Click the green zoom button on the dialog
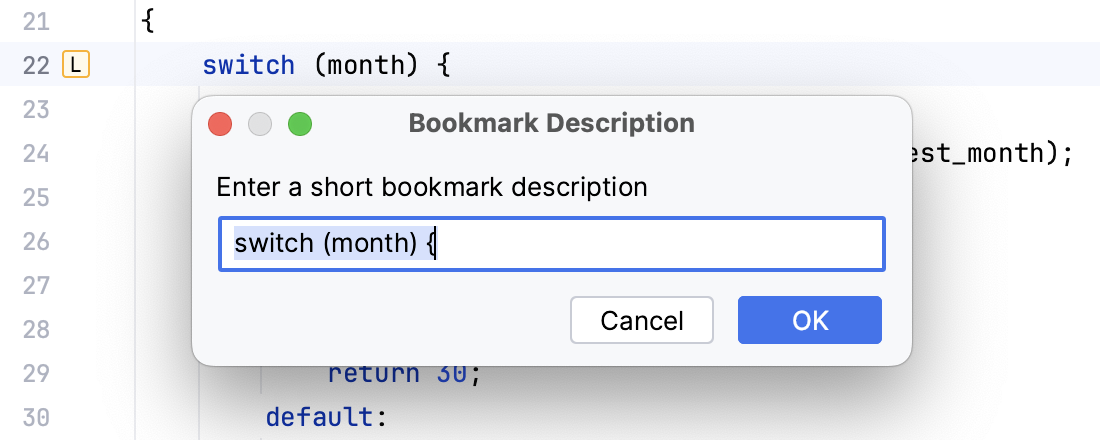 click(x=300, y=124)
